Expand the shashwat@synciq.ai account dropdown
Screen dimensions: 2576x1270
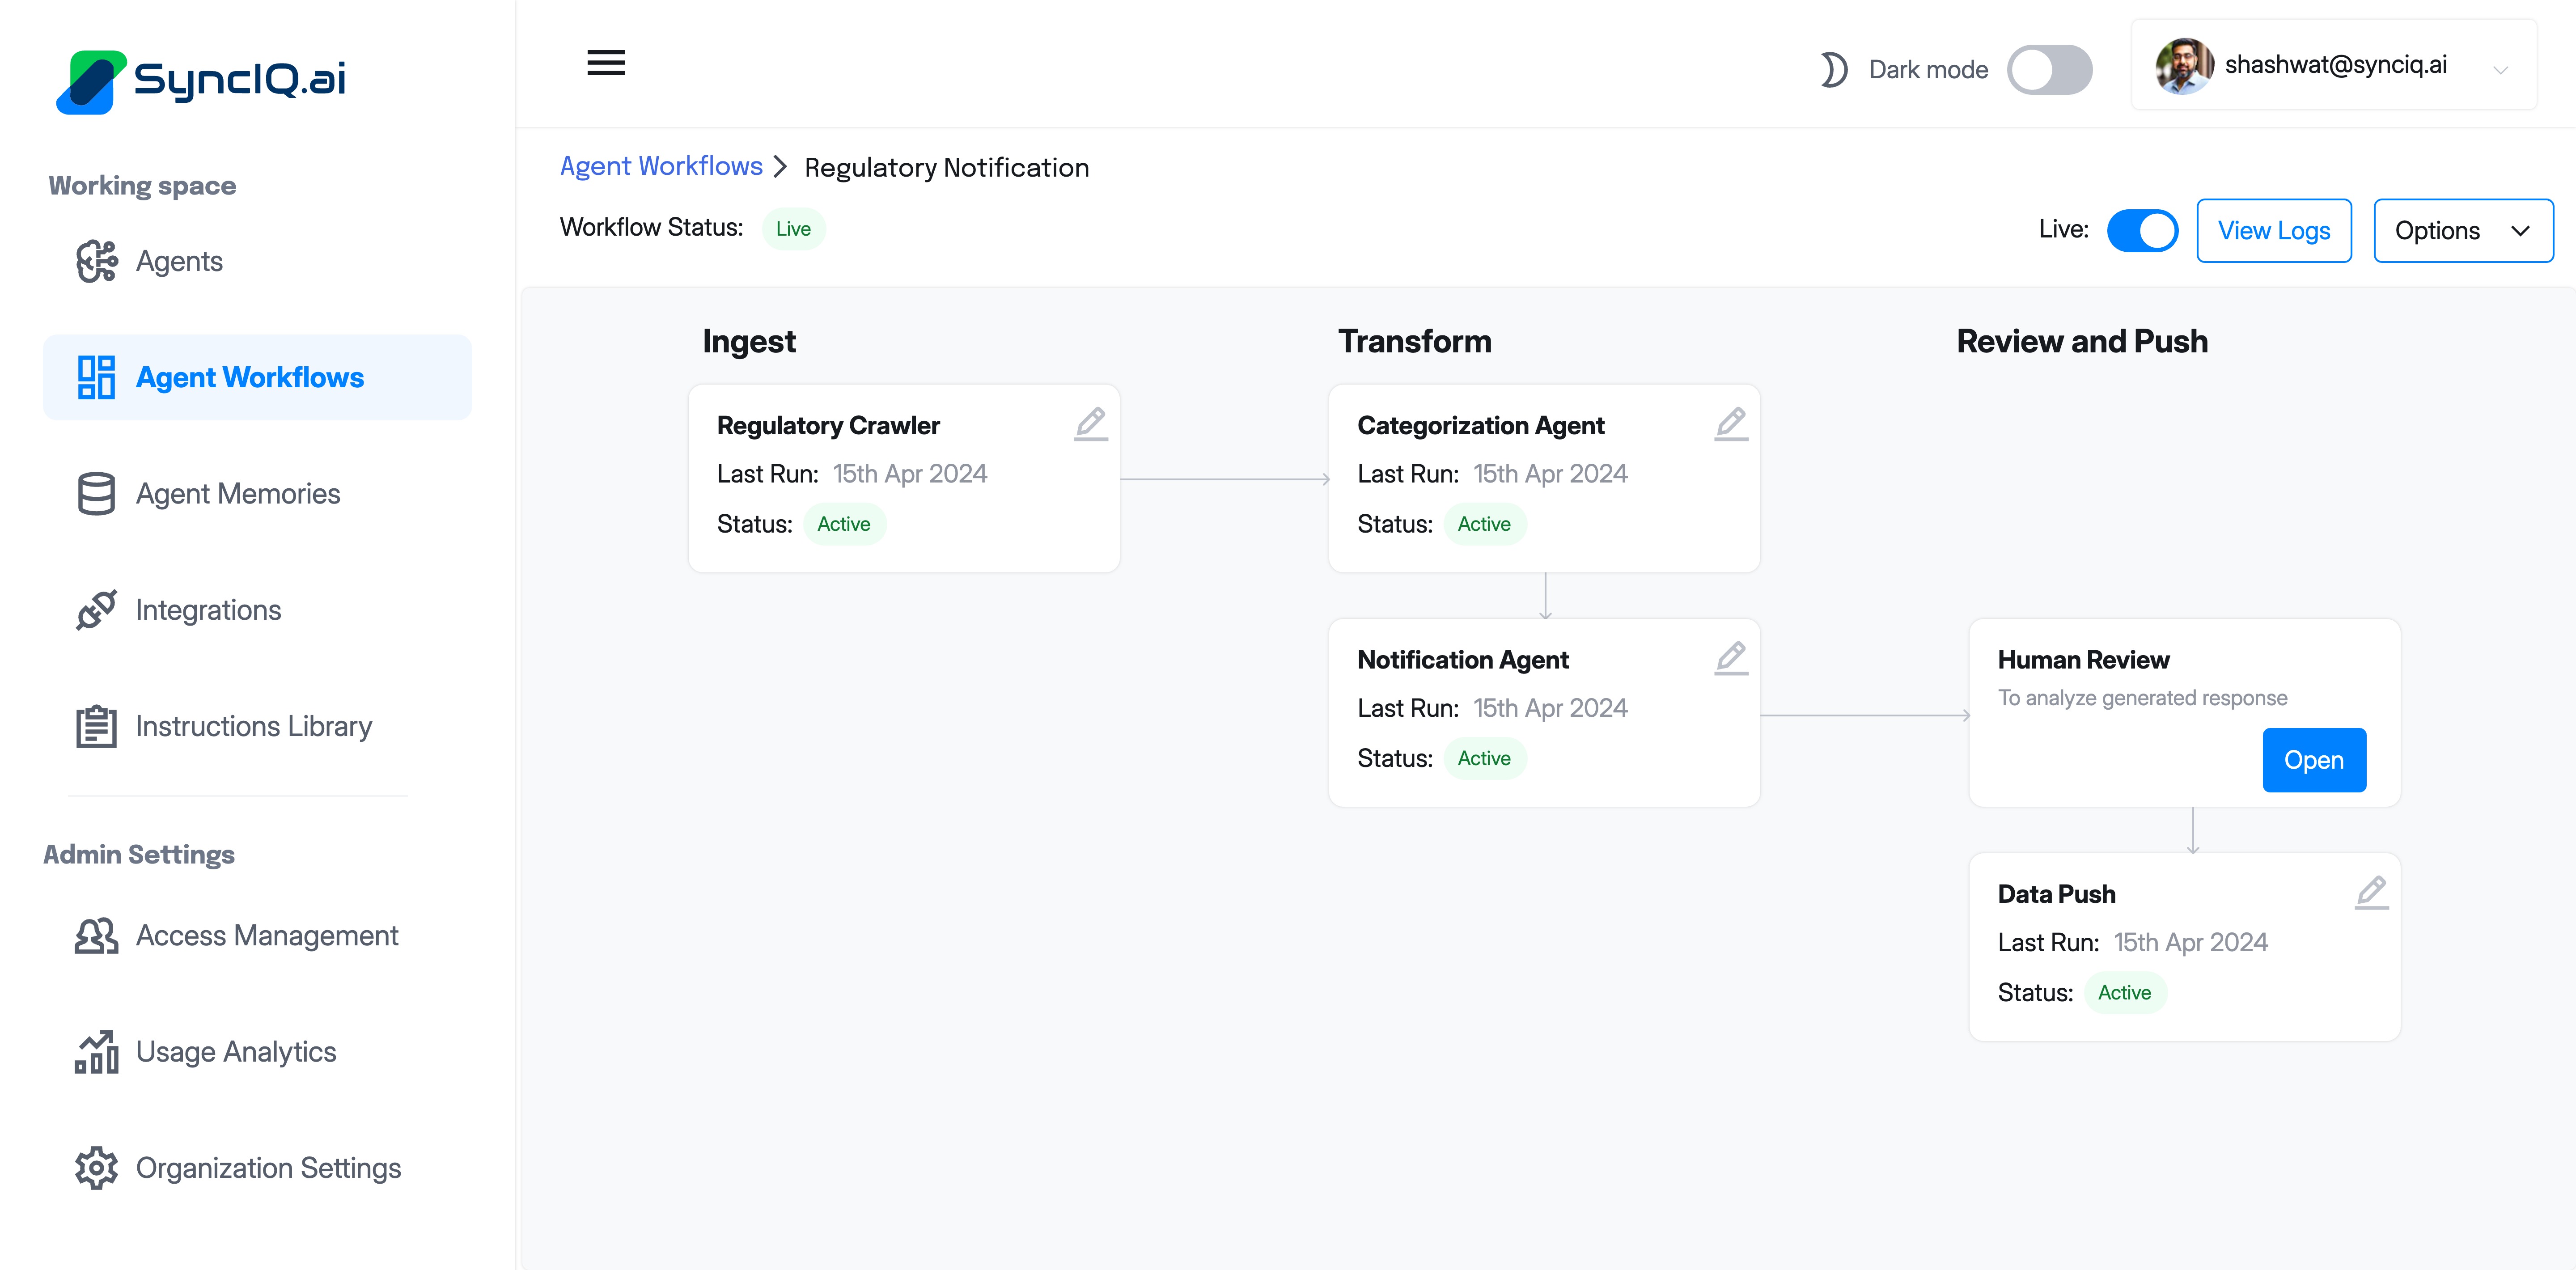coord(2500,70)
